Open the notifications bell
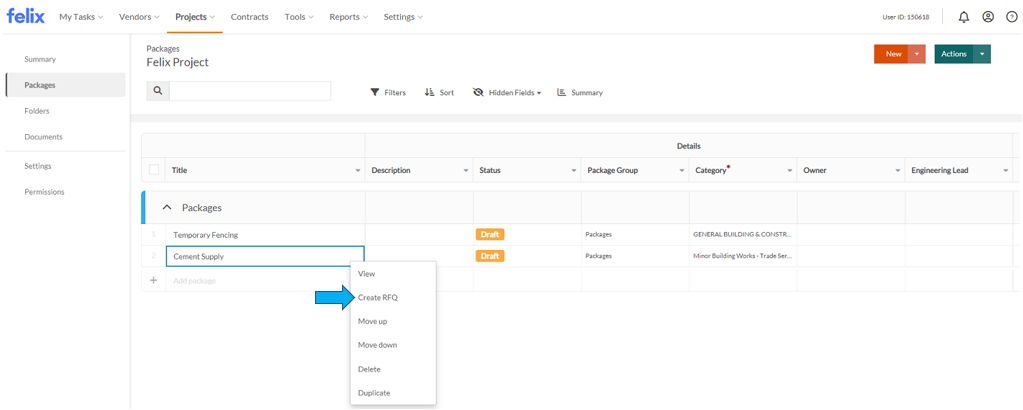The width and height of the screenshot is (1023, 410). 964,17
